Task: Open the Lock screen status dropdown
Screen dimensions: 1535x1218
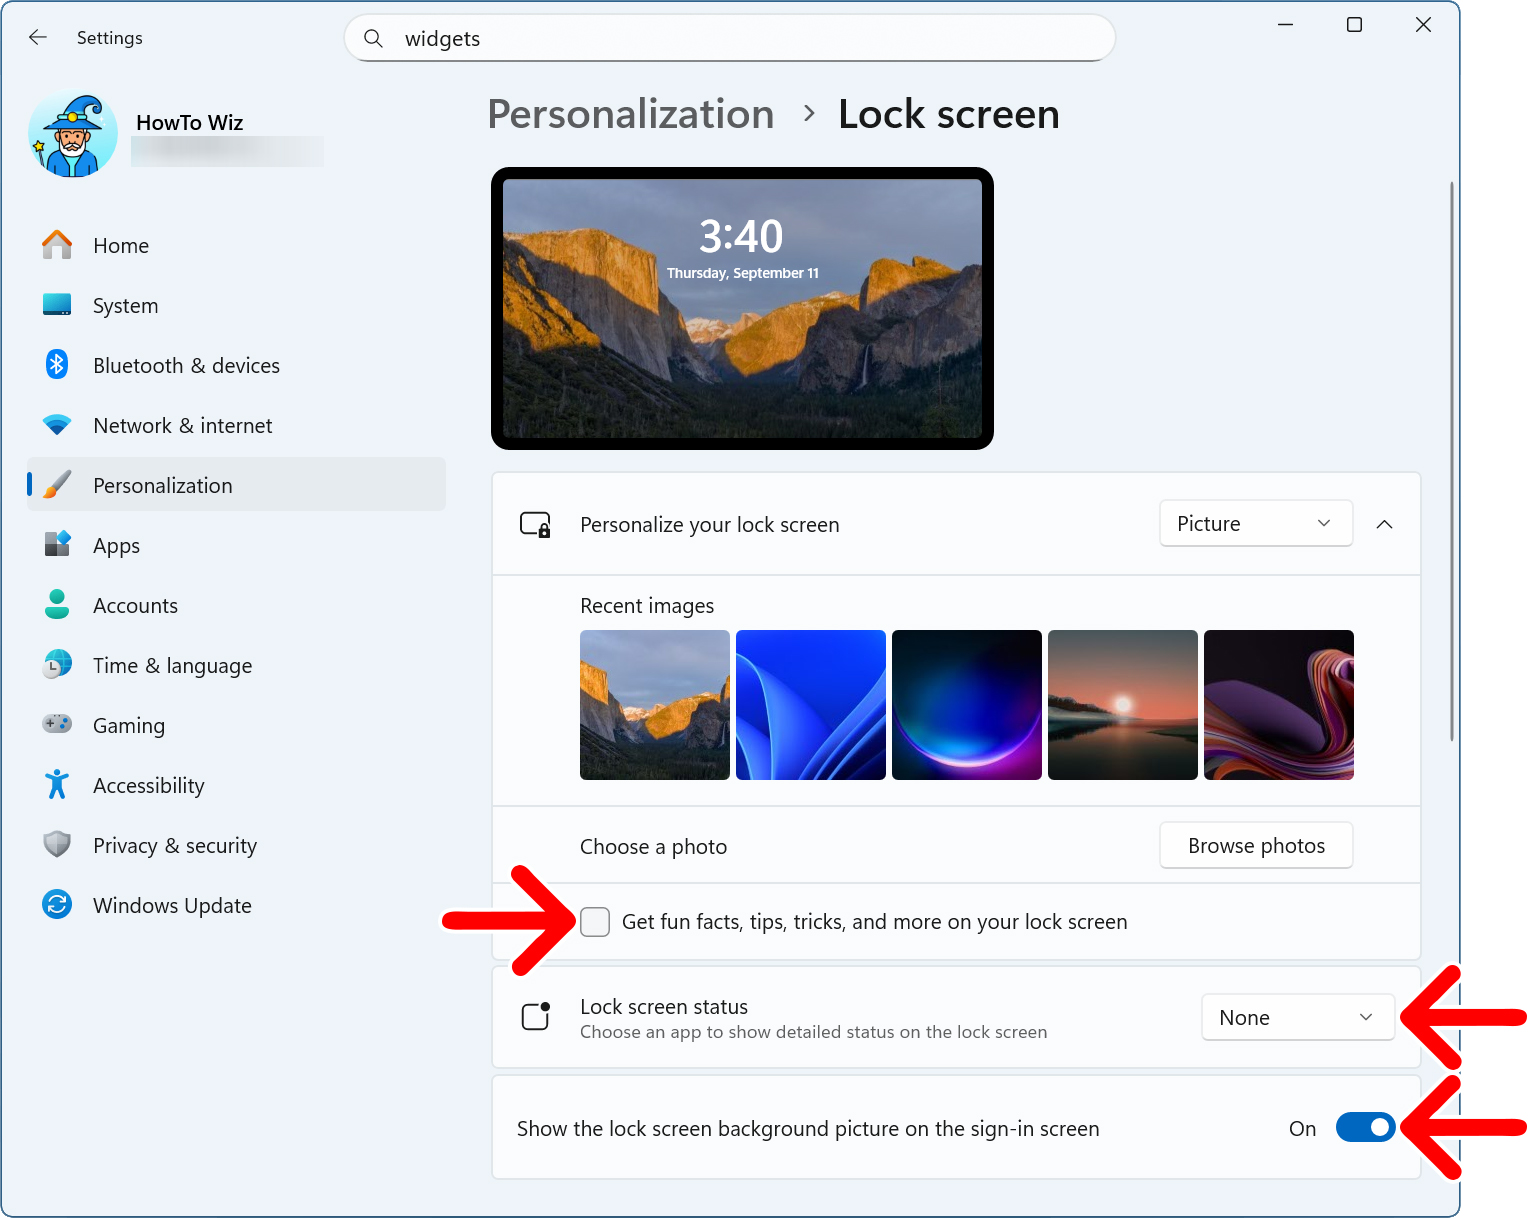Action: 1297,1017
